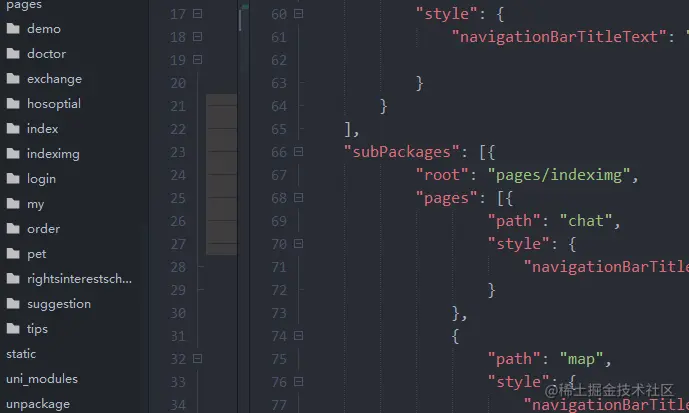The height and width of the screenshot is (413, 689).
Task: Collapse the object fold at line 74
Action: pyautogui.click(x=298, y=336)
